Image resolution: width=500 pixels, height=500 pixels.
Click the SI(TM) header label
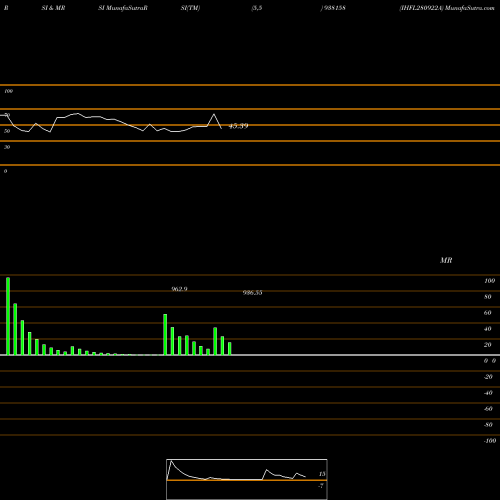pyautogui.click(x=190, y=8)
